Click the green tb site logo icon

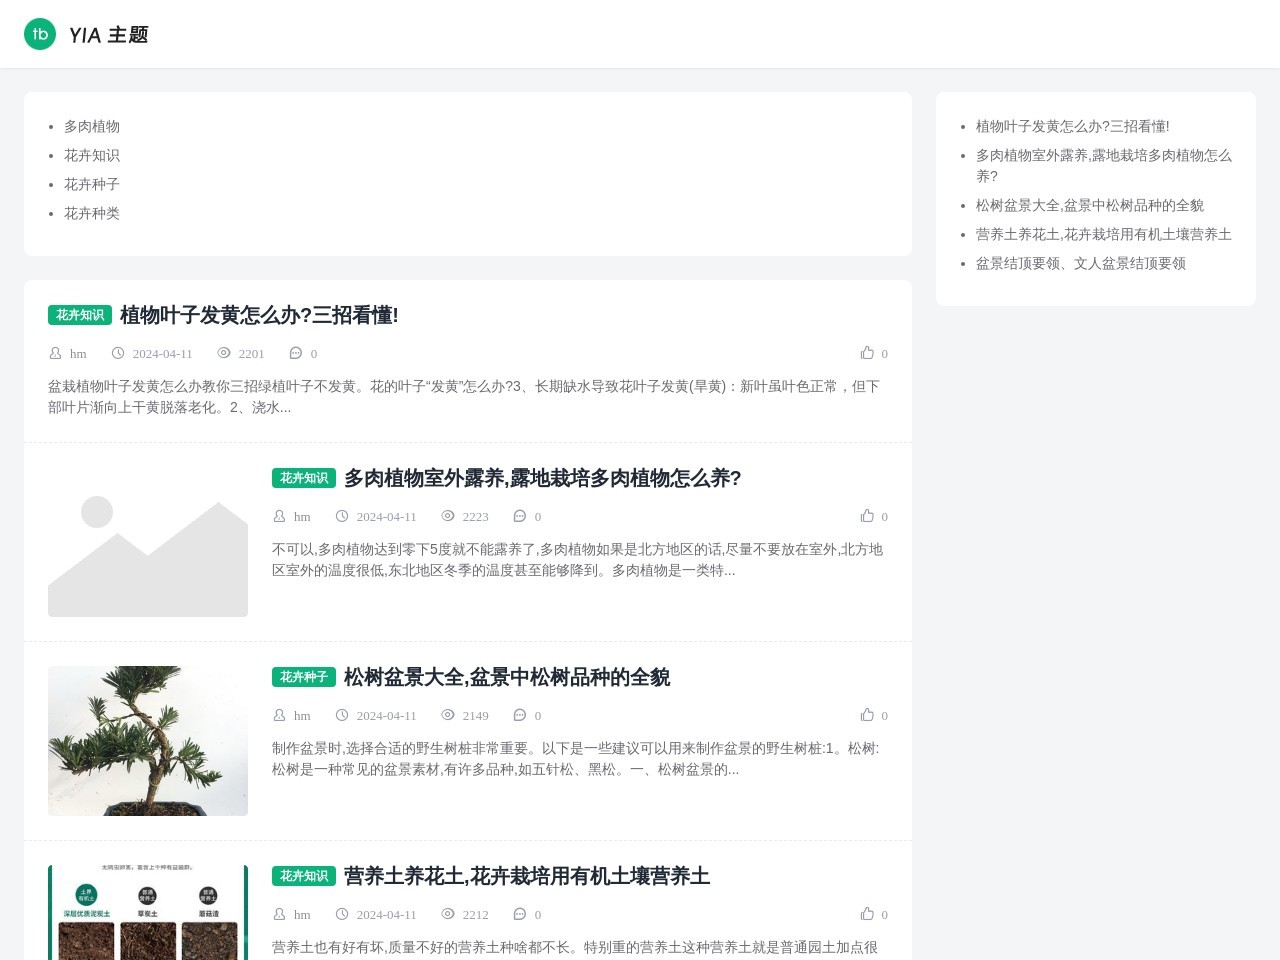point(40,34)
